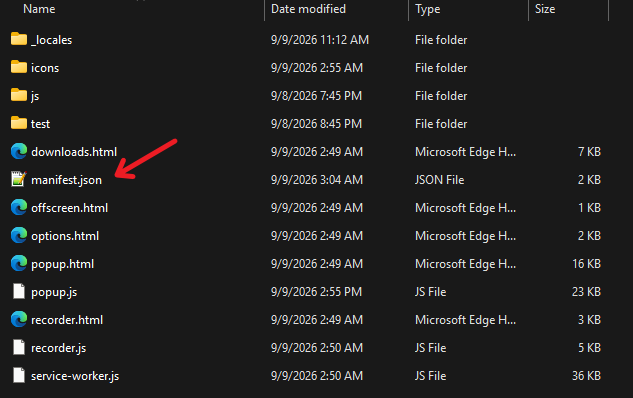This screenshot has height=398, width=633.
Task: Sort by the Size column header
Action: tap(545, 9)
